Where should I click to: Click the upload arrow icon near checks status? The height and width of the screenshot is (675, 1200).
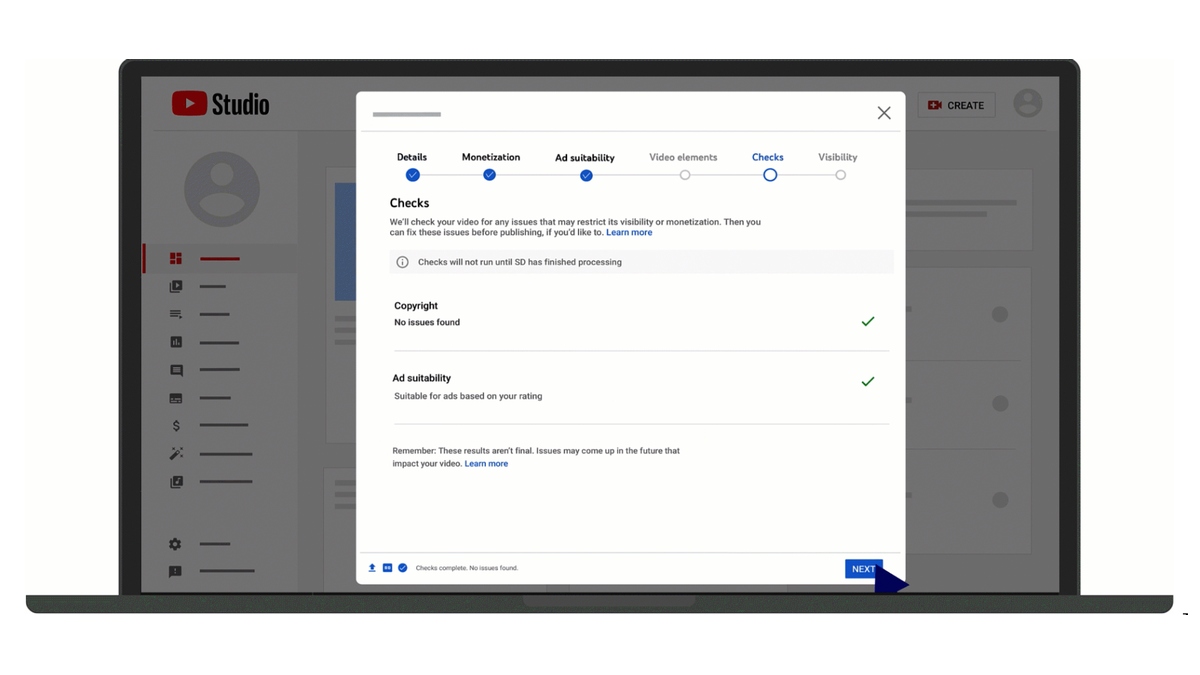[371, 567]
